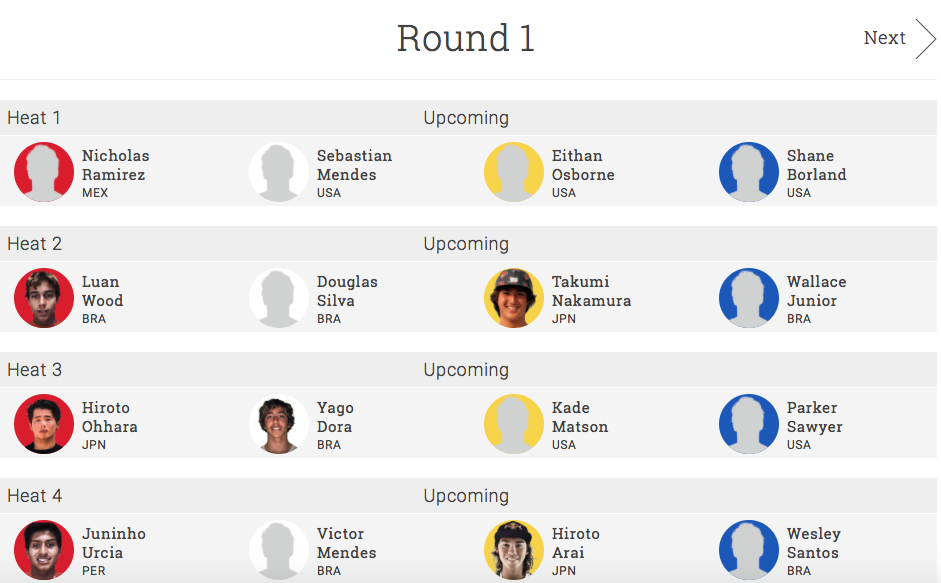The height and width of the screenshot is (583, 941).
Task: Click Eithan Osborne's yellow avatar icon
Action: click(514, 172)
